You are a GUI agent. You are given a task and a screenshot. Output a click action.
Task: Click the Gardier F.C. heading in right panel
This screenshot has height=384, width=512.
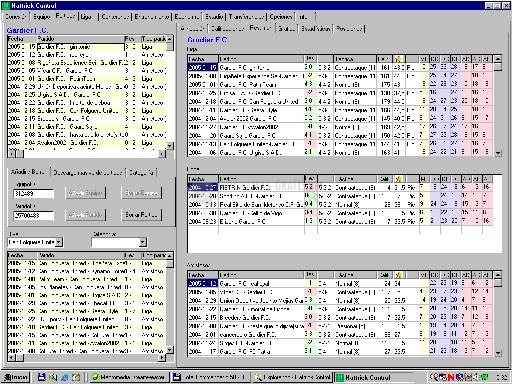(207, 40)
